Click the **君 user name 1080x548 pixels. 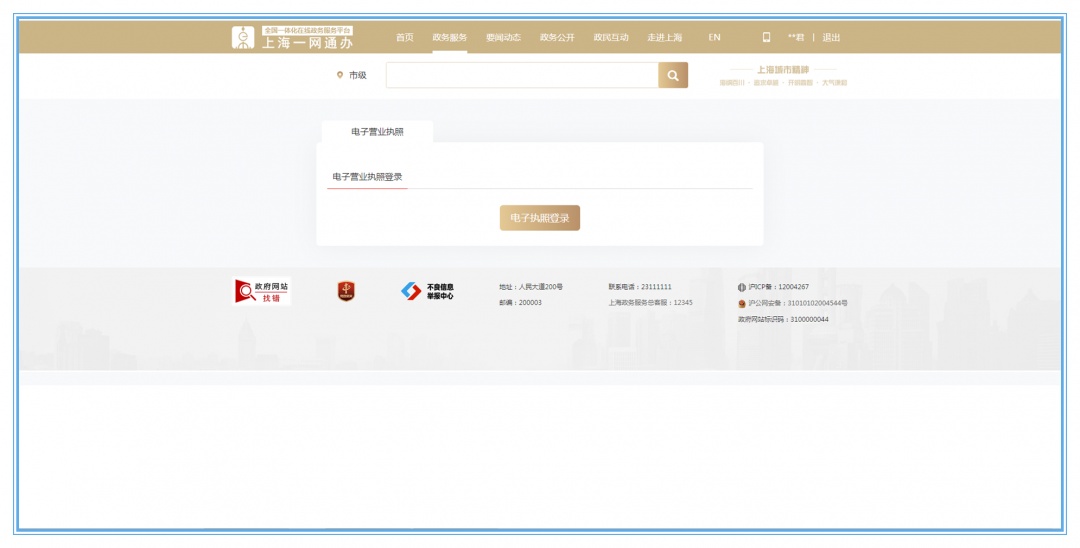pyautogui.click(x=796, y=37)
